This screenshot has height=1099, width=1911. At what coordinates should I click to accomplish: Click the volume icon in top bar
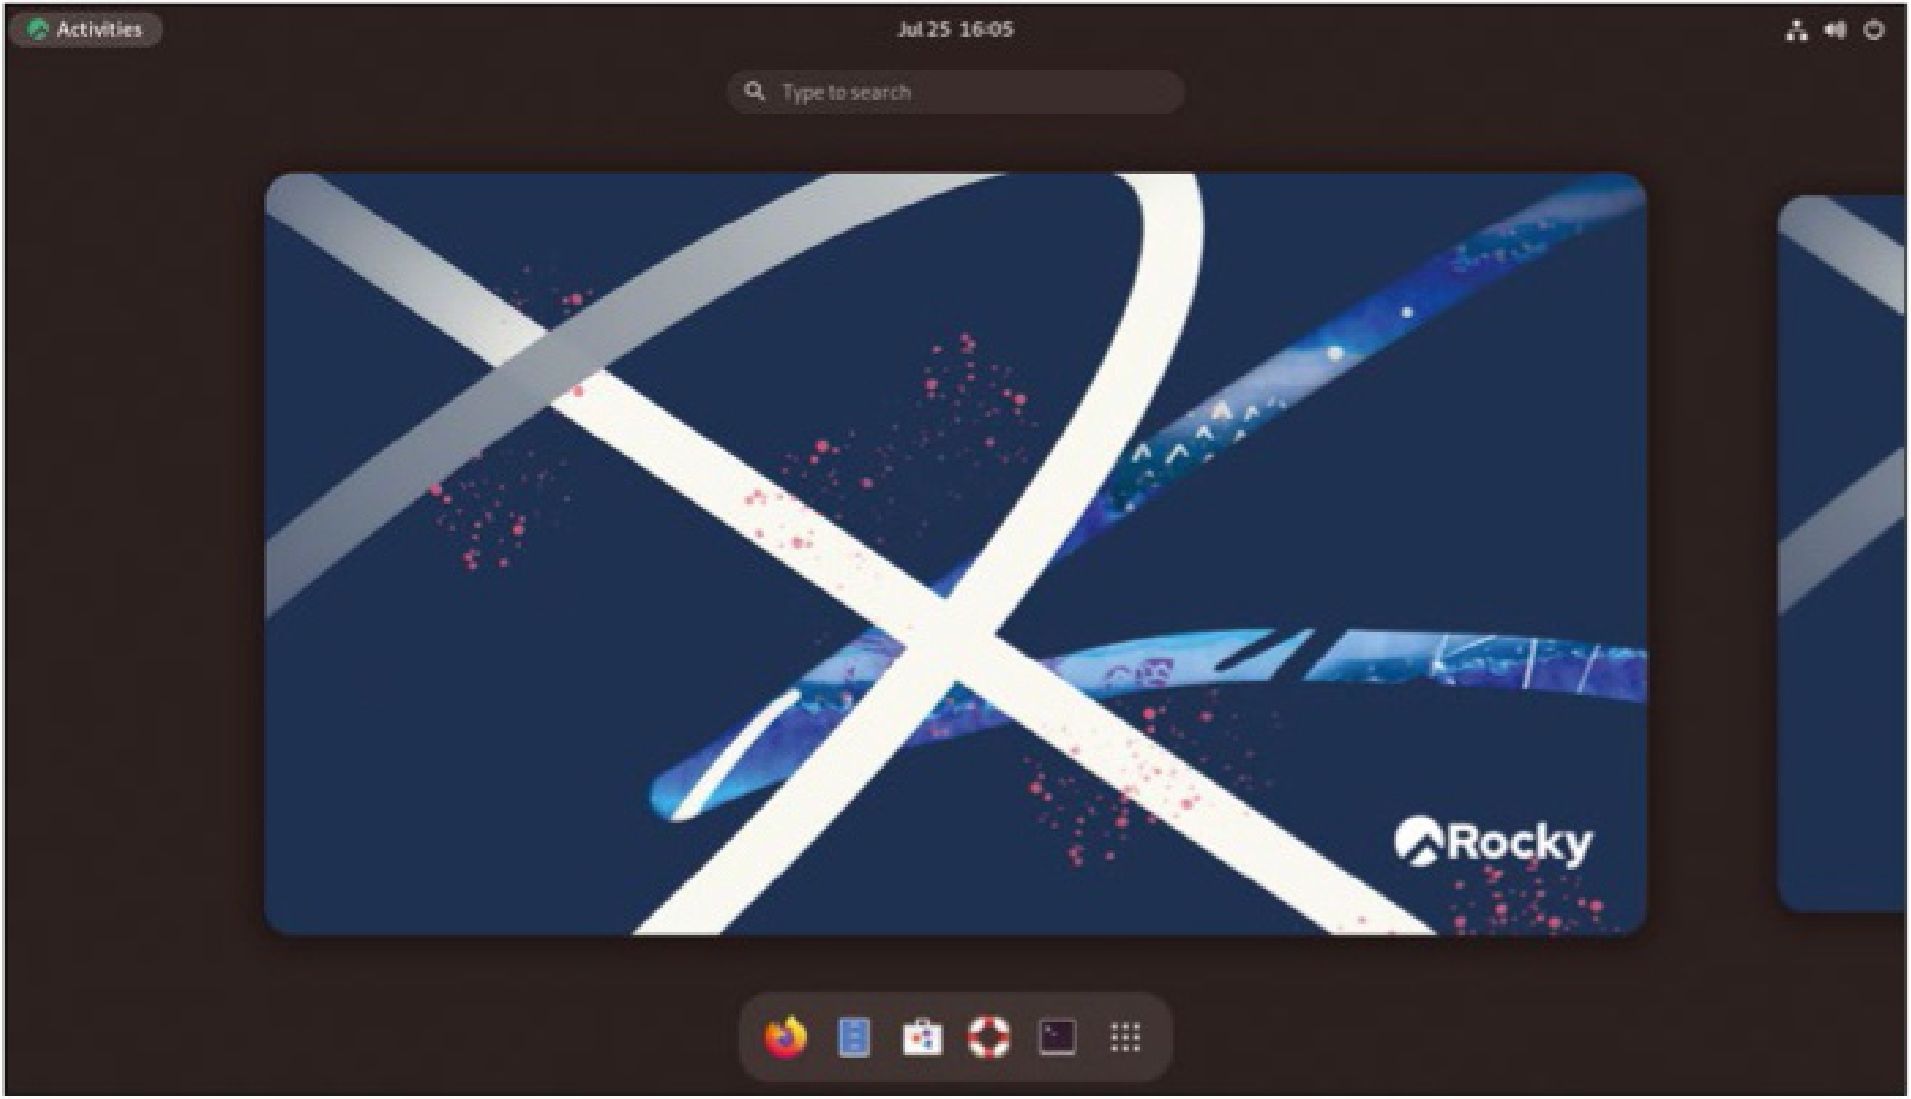tap(1835, 30)
